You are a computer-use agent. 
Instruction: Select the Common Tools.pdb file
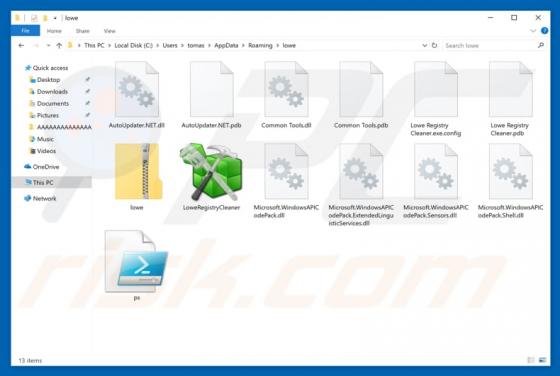[361, 95]
